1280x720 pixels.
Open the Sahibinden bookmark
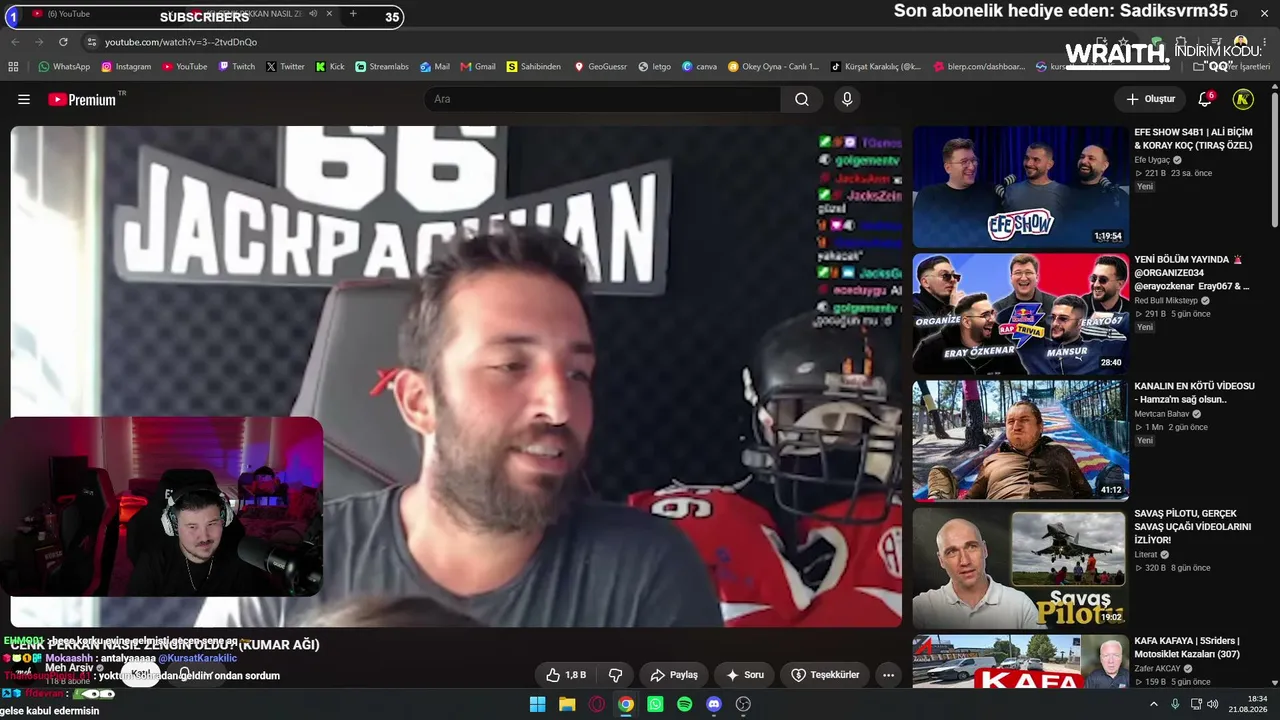click(534, 67)
